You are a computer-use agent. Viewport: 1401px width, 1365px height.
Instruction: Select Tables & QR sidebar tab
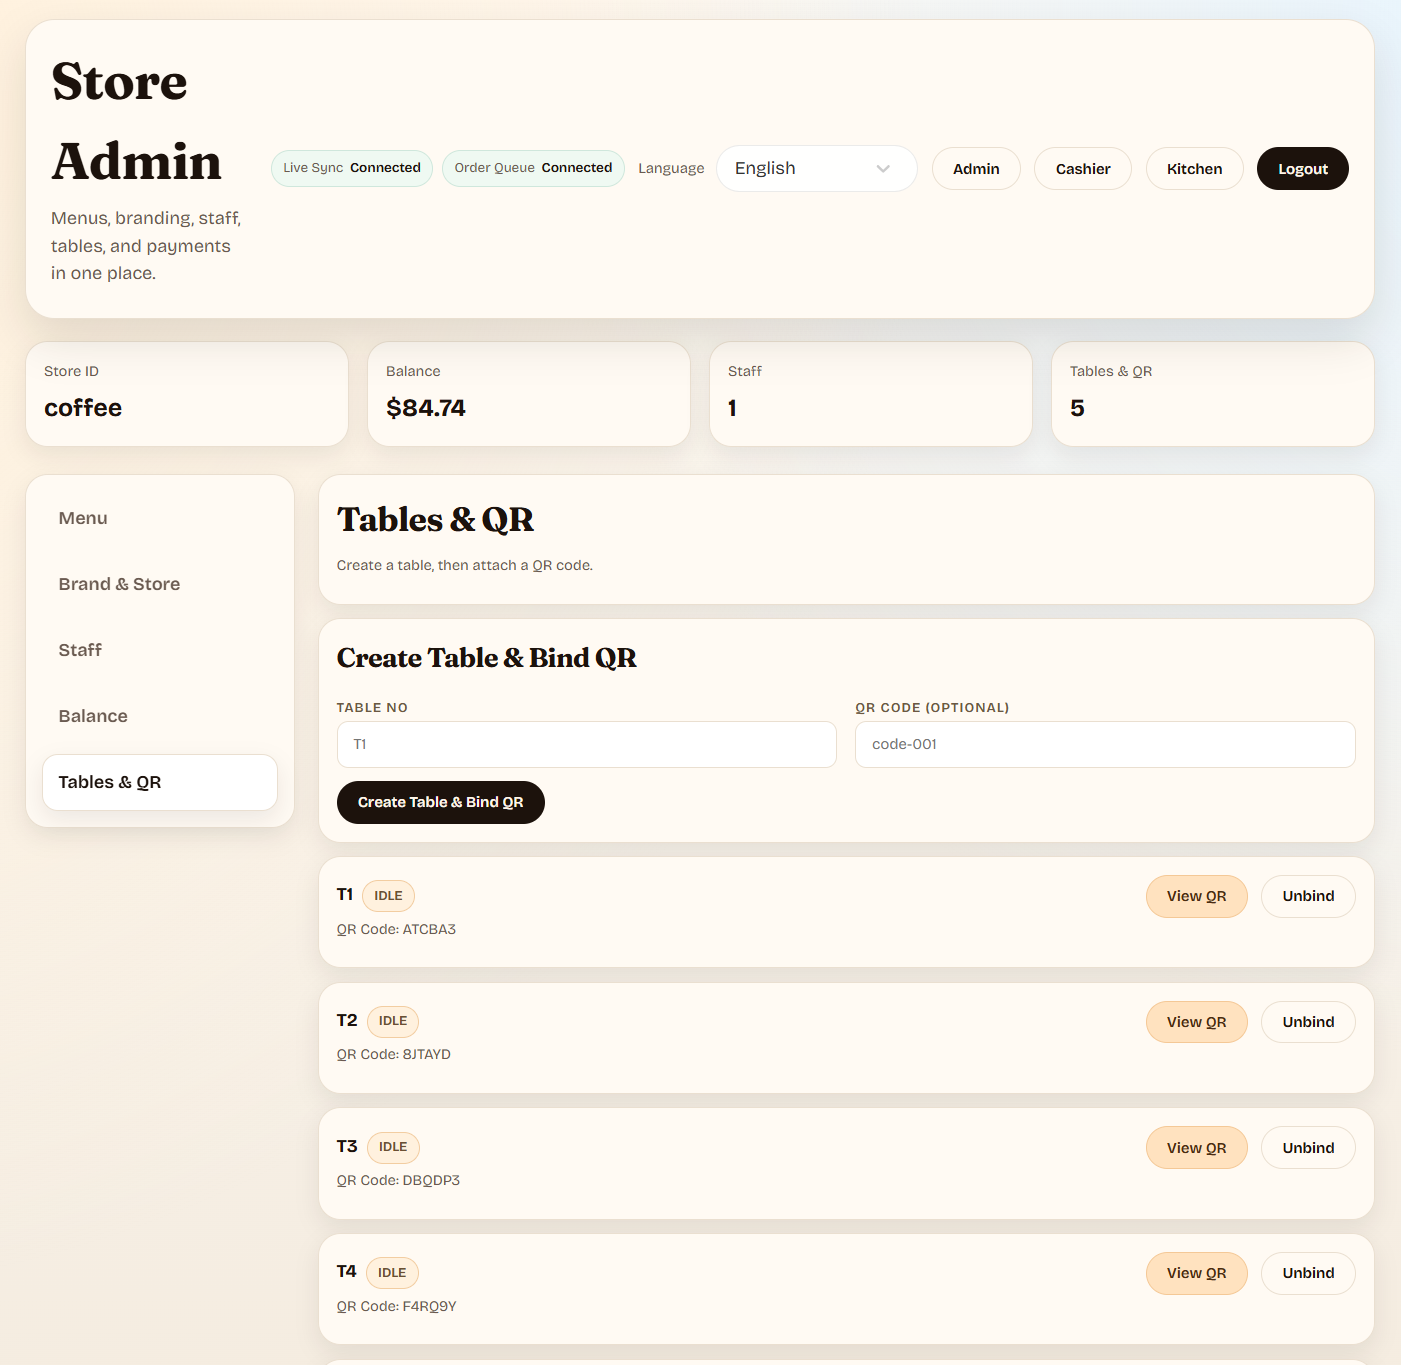(x=160, y=782)
